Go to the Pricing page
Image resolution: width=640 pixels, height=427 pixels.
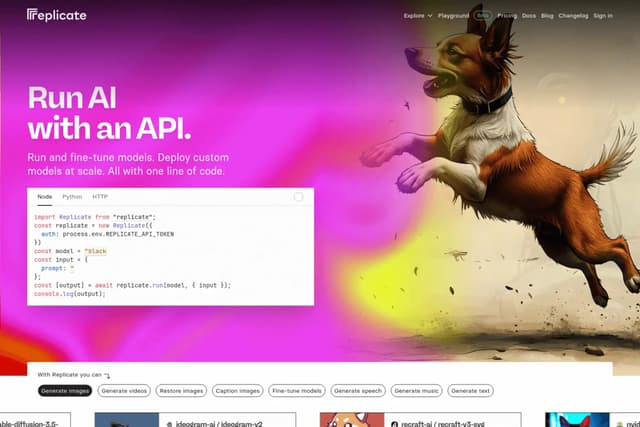507,16
